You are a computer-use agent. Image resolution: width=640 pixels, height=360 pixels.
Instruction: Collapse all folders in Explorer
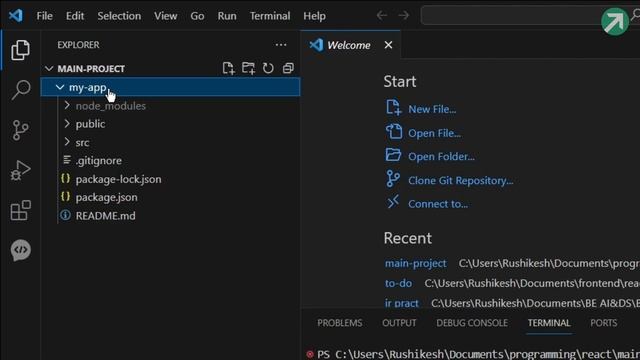tap(288, 68)
